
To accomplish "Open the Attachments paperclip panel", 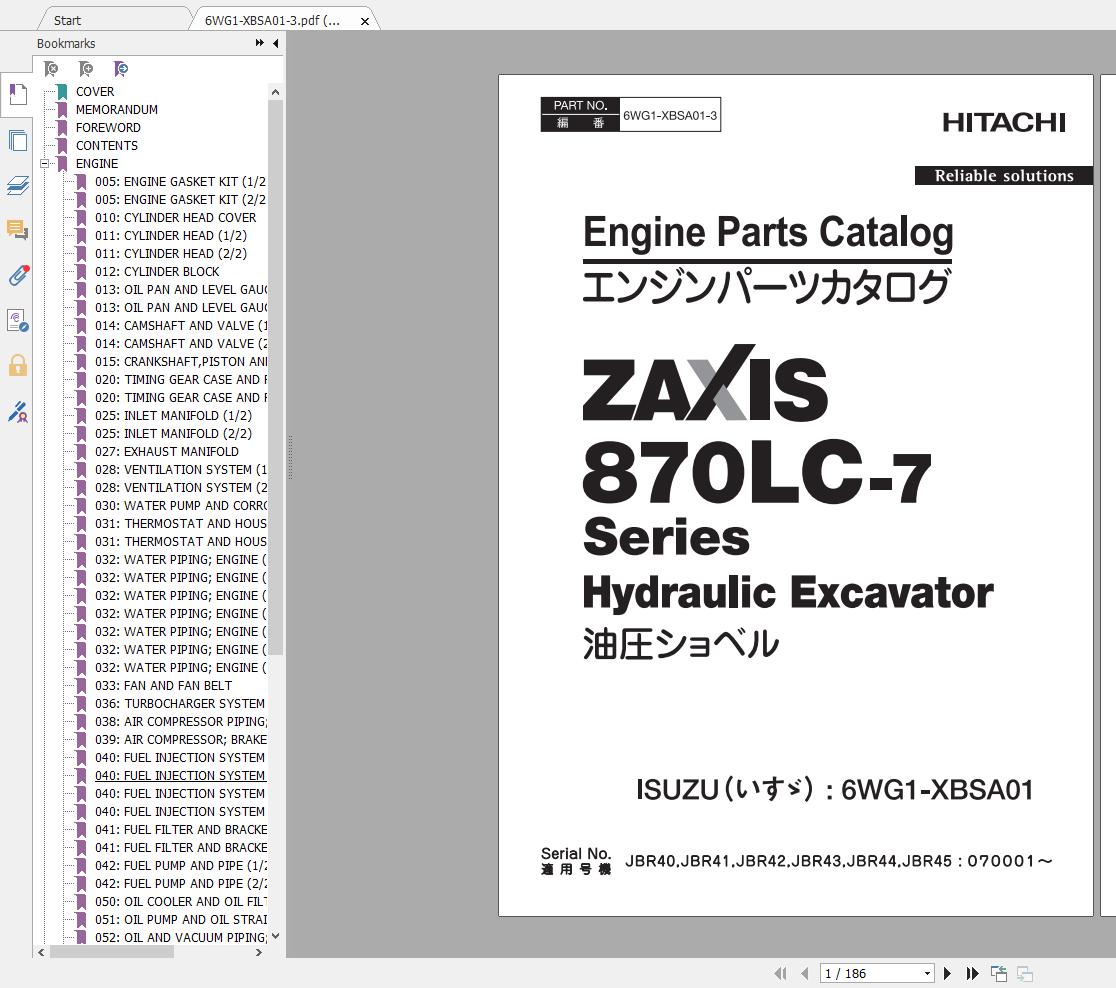I will click(18, 275).
